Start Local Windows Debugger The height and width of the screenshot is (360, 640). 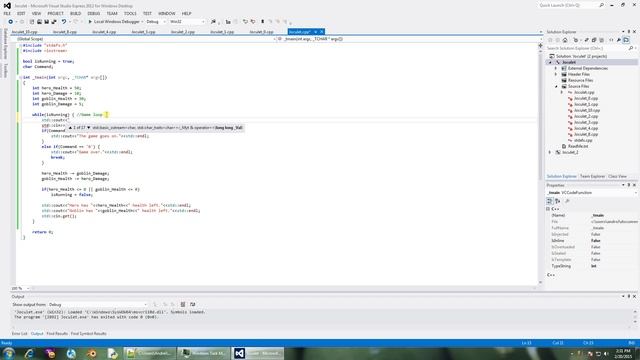coord(114,22)
